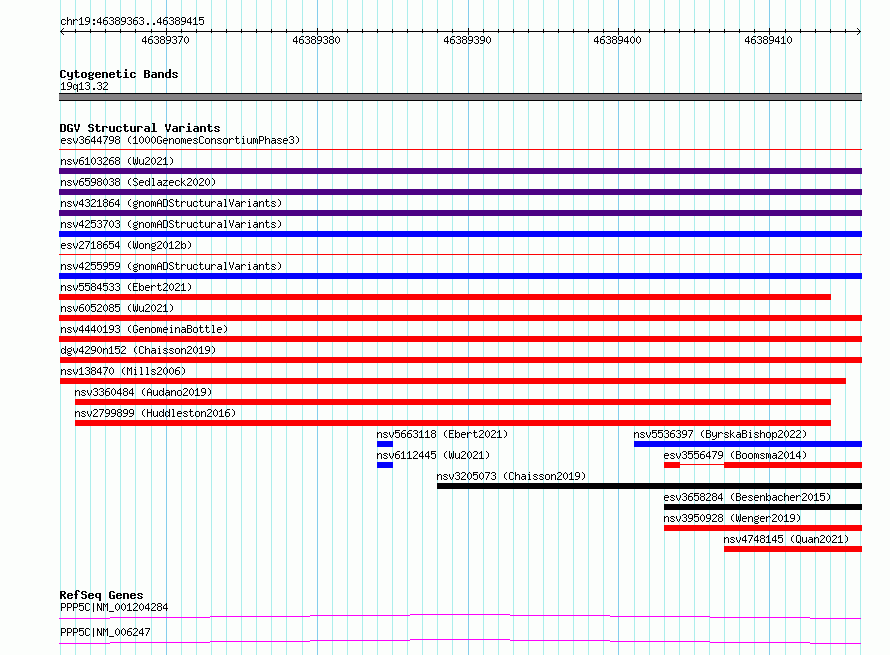890x655 pixels.
Task: Click the nsv6112445 (Wu2021) label
Action: (433, 455)
